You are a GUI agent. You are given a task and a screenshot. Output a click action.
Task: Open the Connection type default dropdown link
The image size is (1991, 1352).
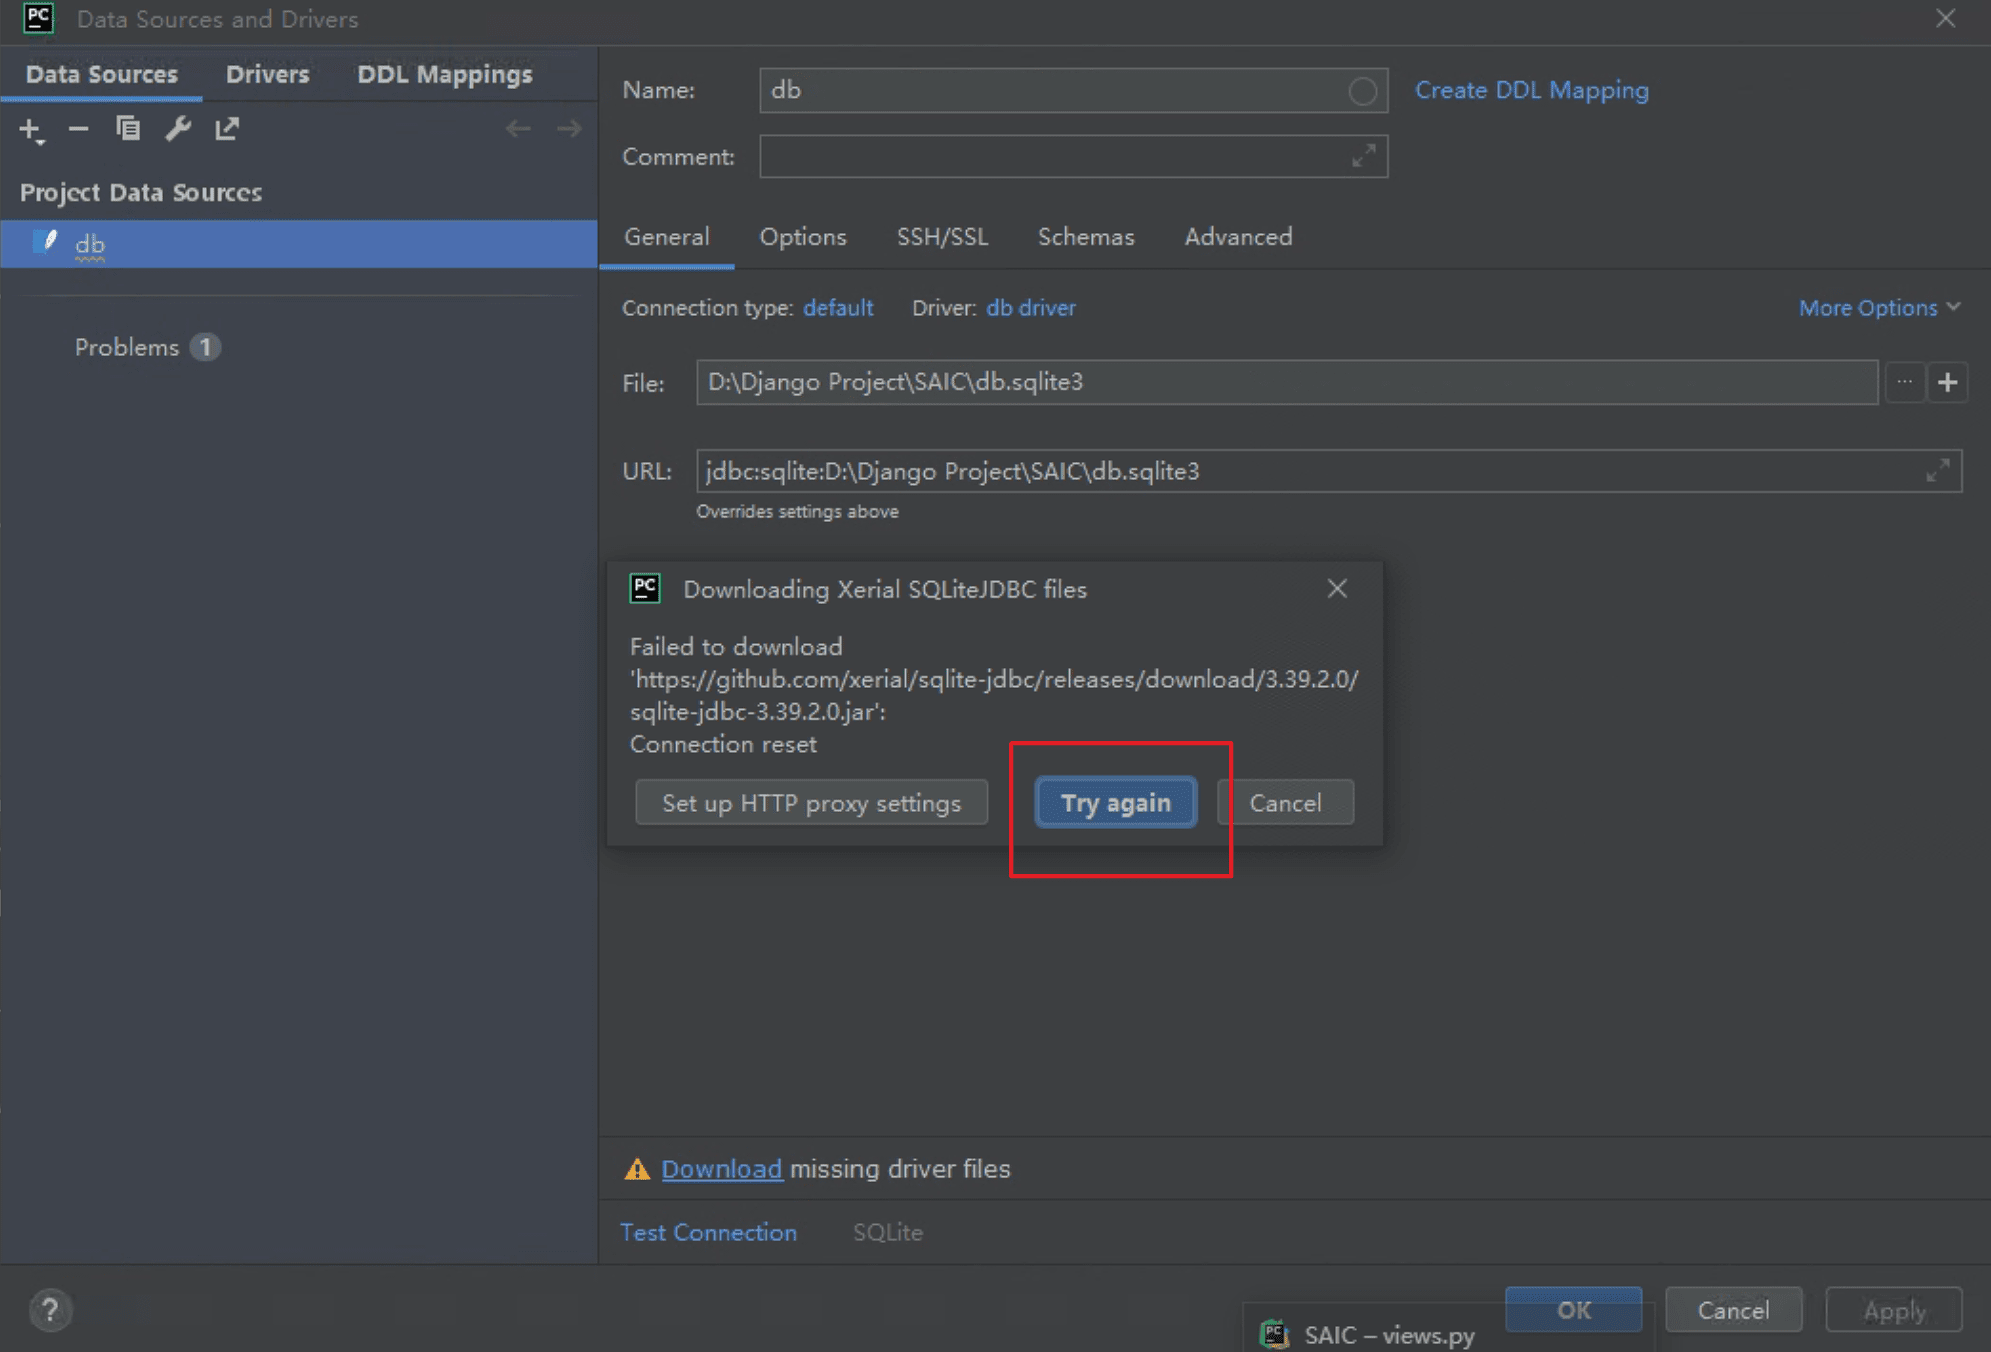click(838, 308)
